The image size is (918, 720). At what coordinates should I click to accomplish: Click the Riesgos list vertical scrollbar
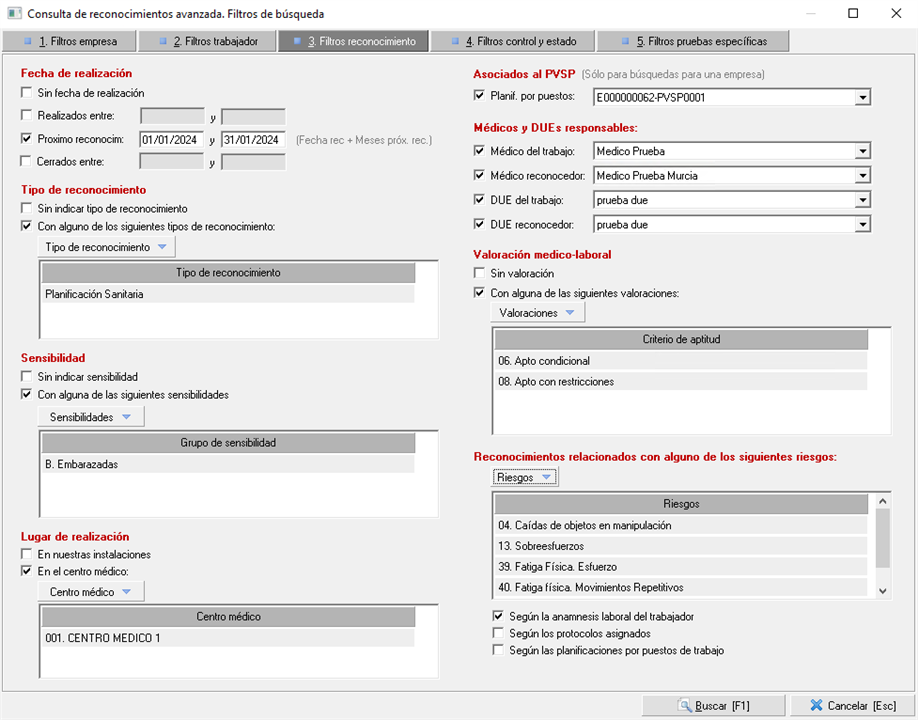click(x=882, y=545)
